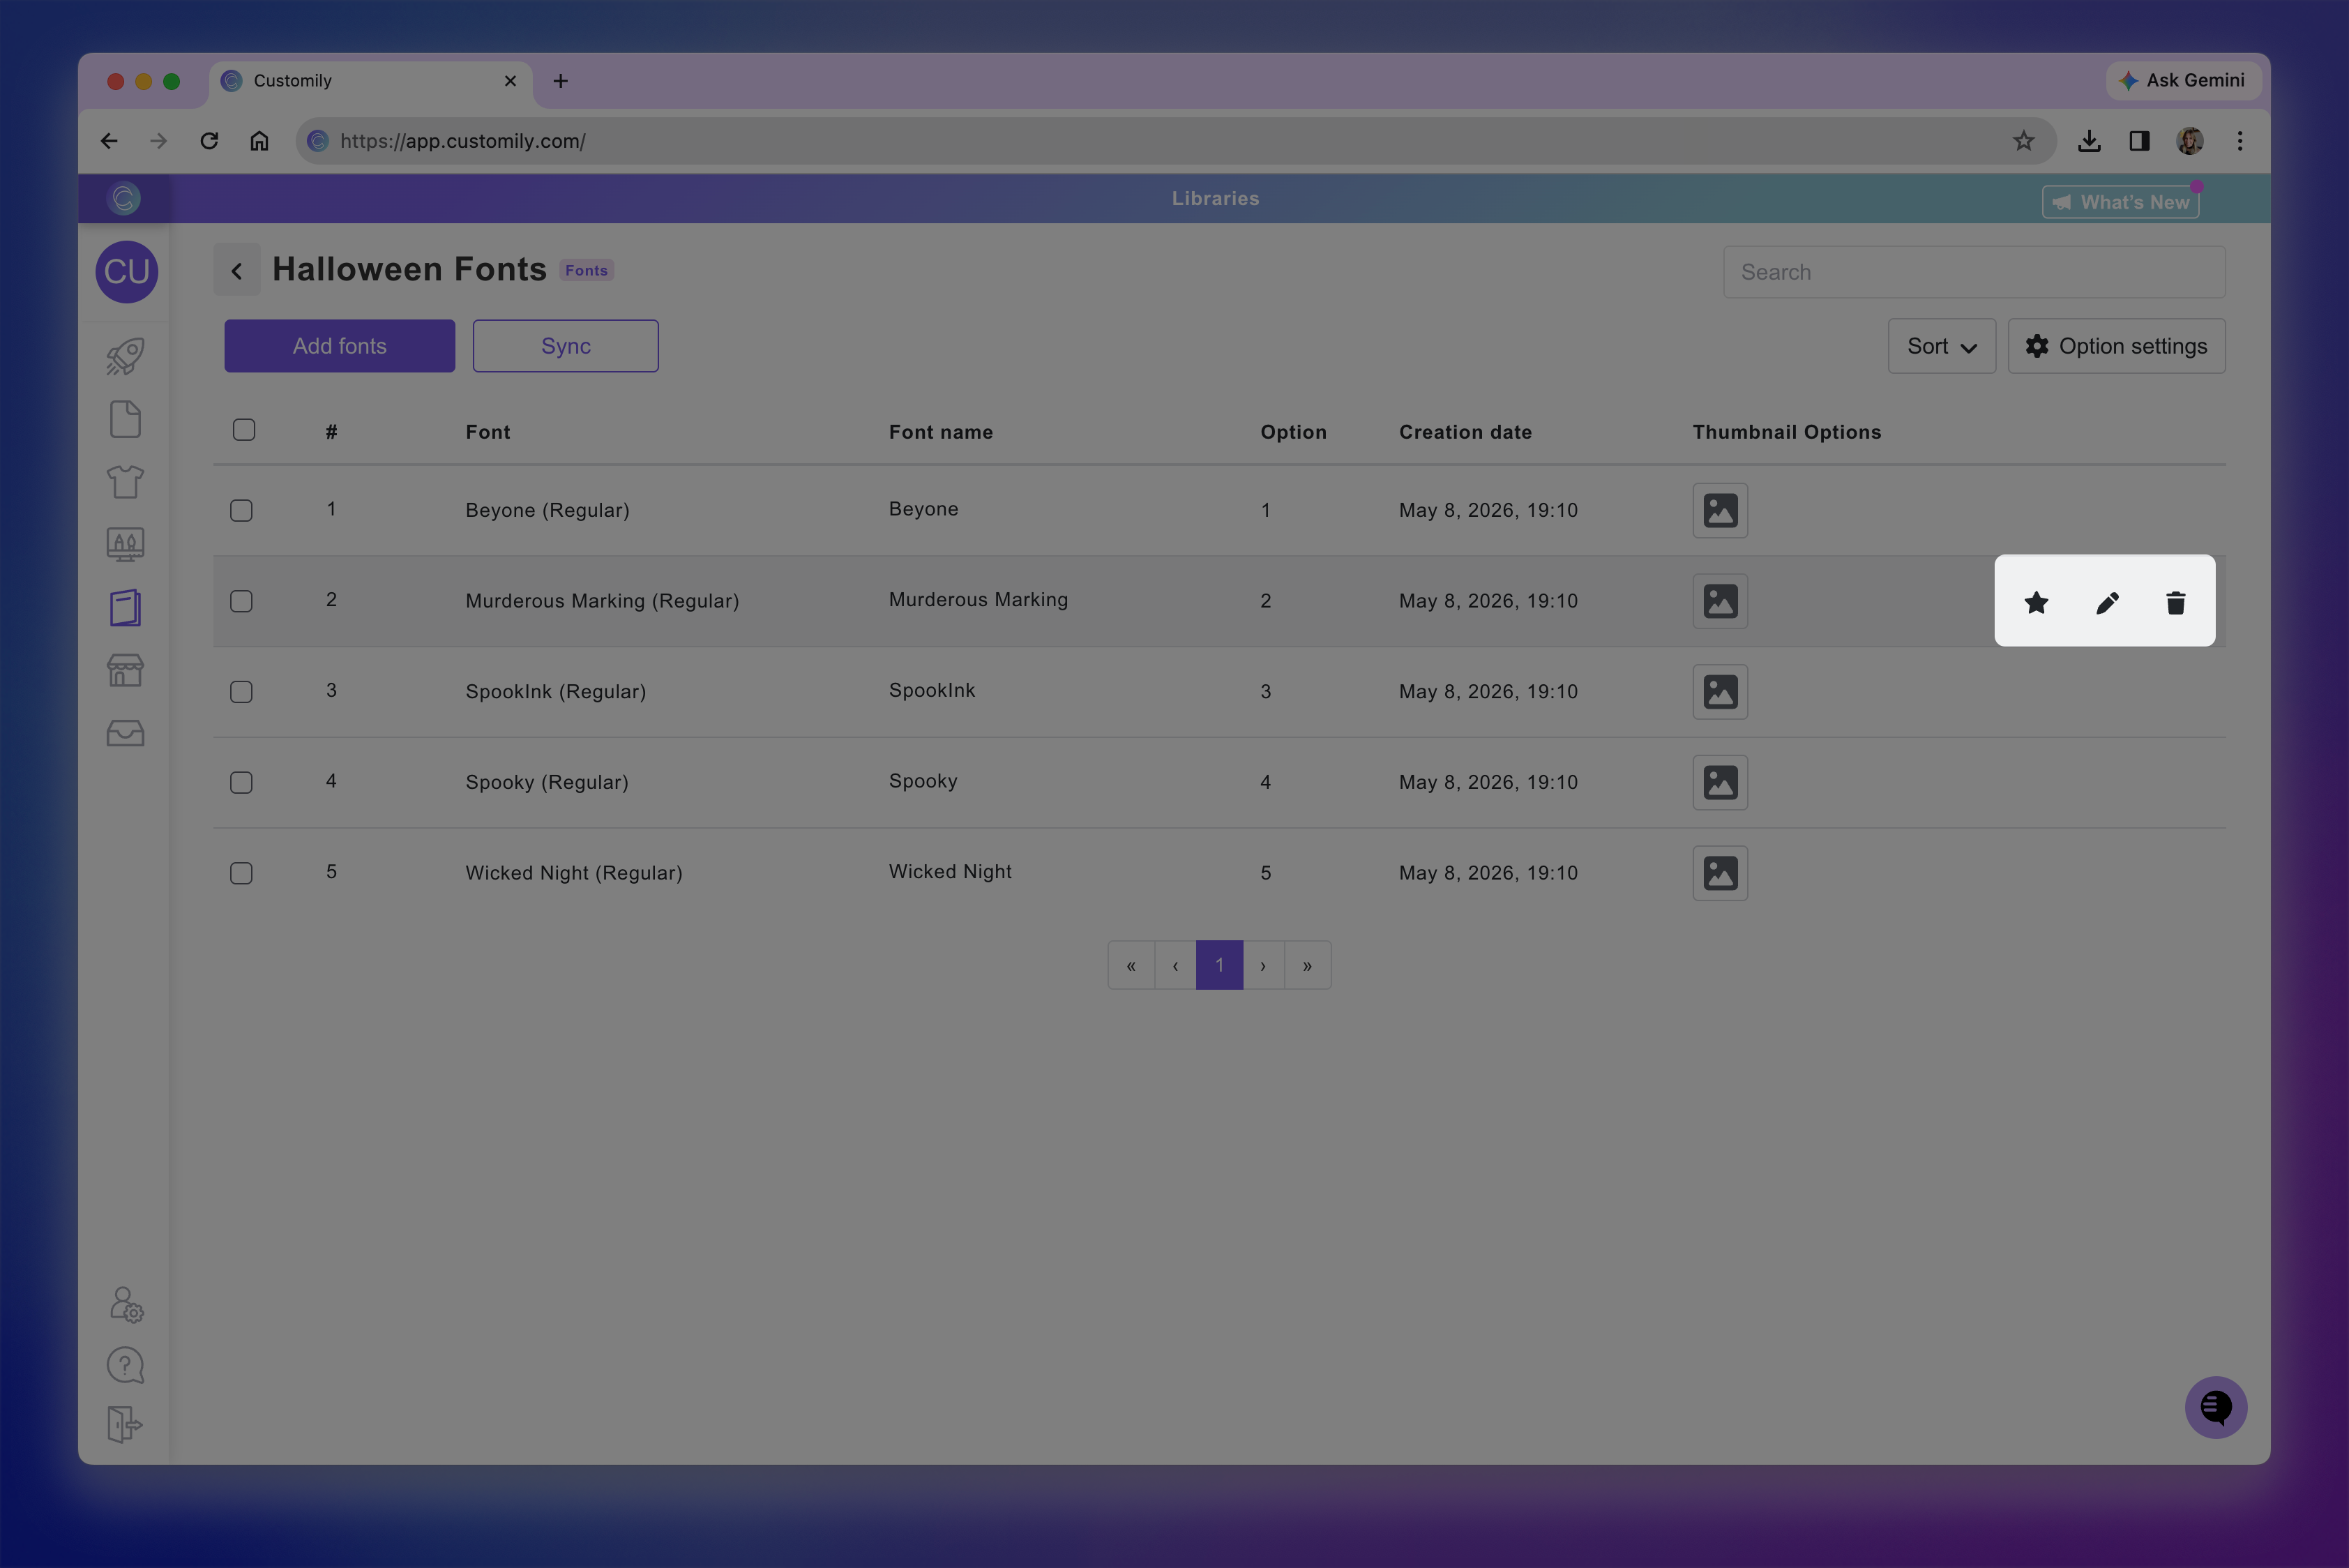Click the Creation date column header
The height and width of the screenshot is (1568, 2349).
(1465, 432)
